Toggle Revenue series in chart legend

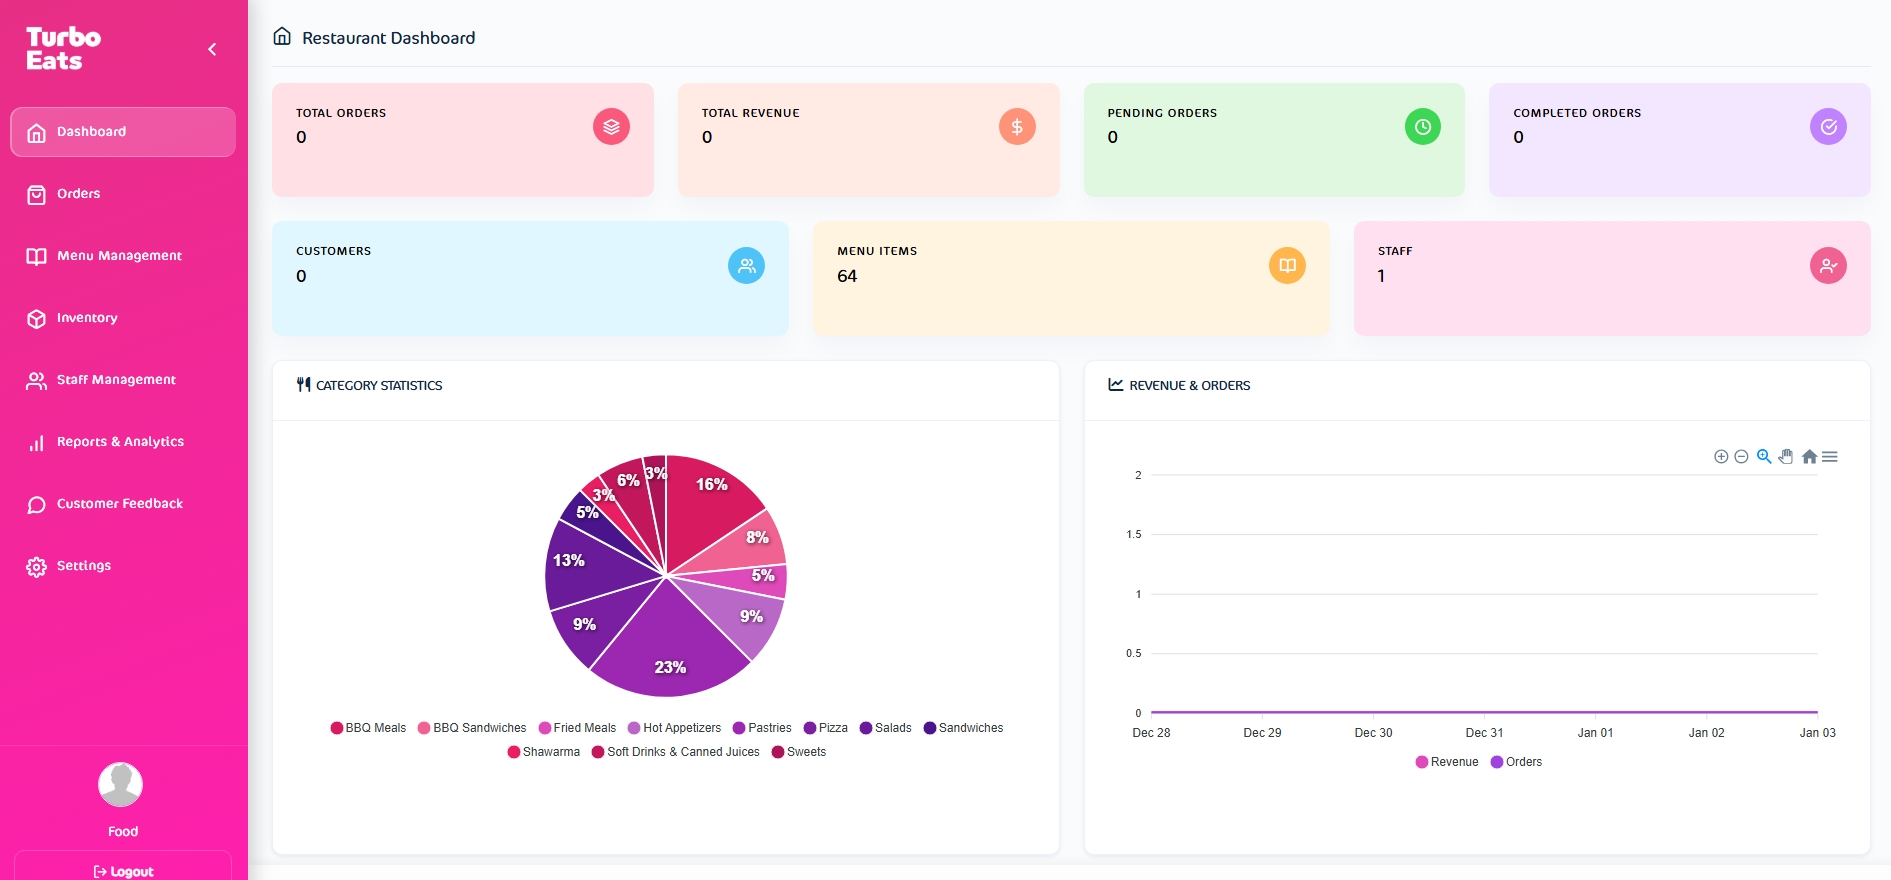(x=1447, y=762)
